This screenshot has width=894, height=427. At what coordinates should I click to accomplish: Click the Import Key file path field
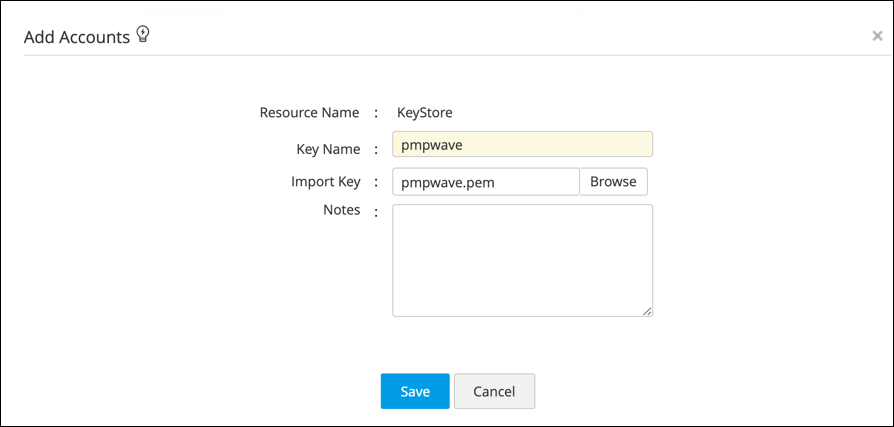pos(485,182)
